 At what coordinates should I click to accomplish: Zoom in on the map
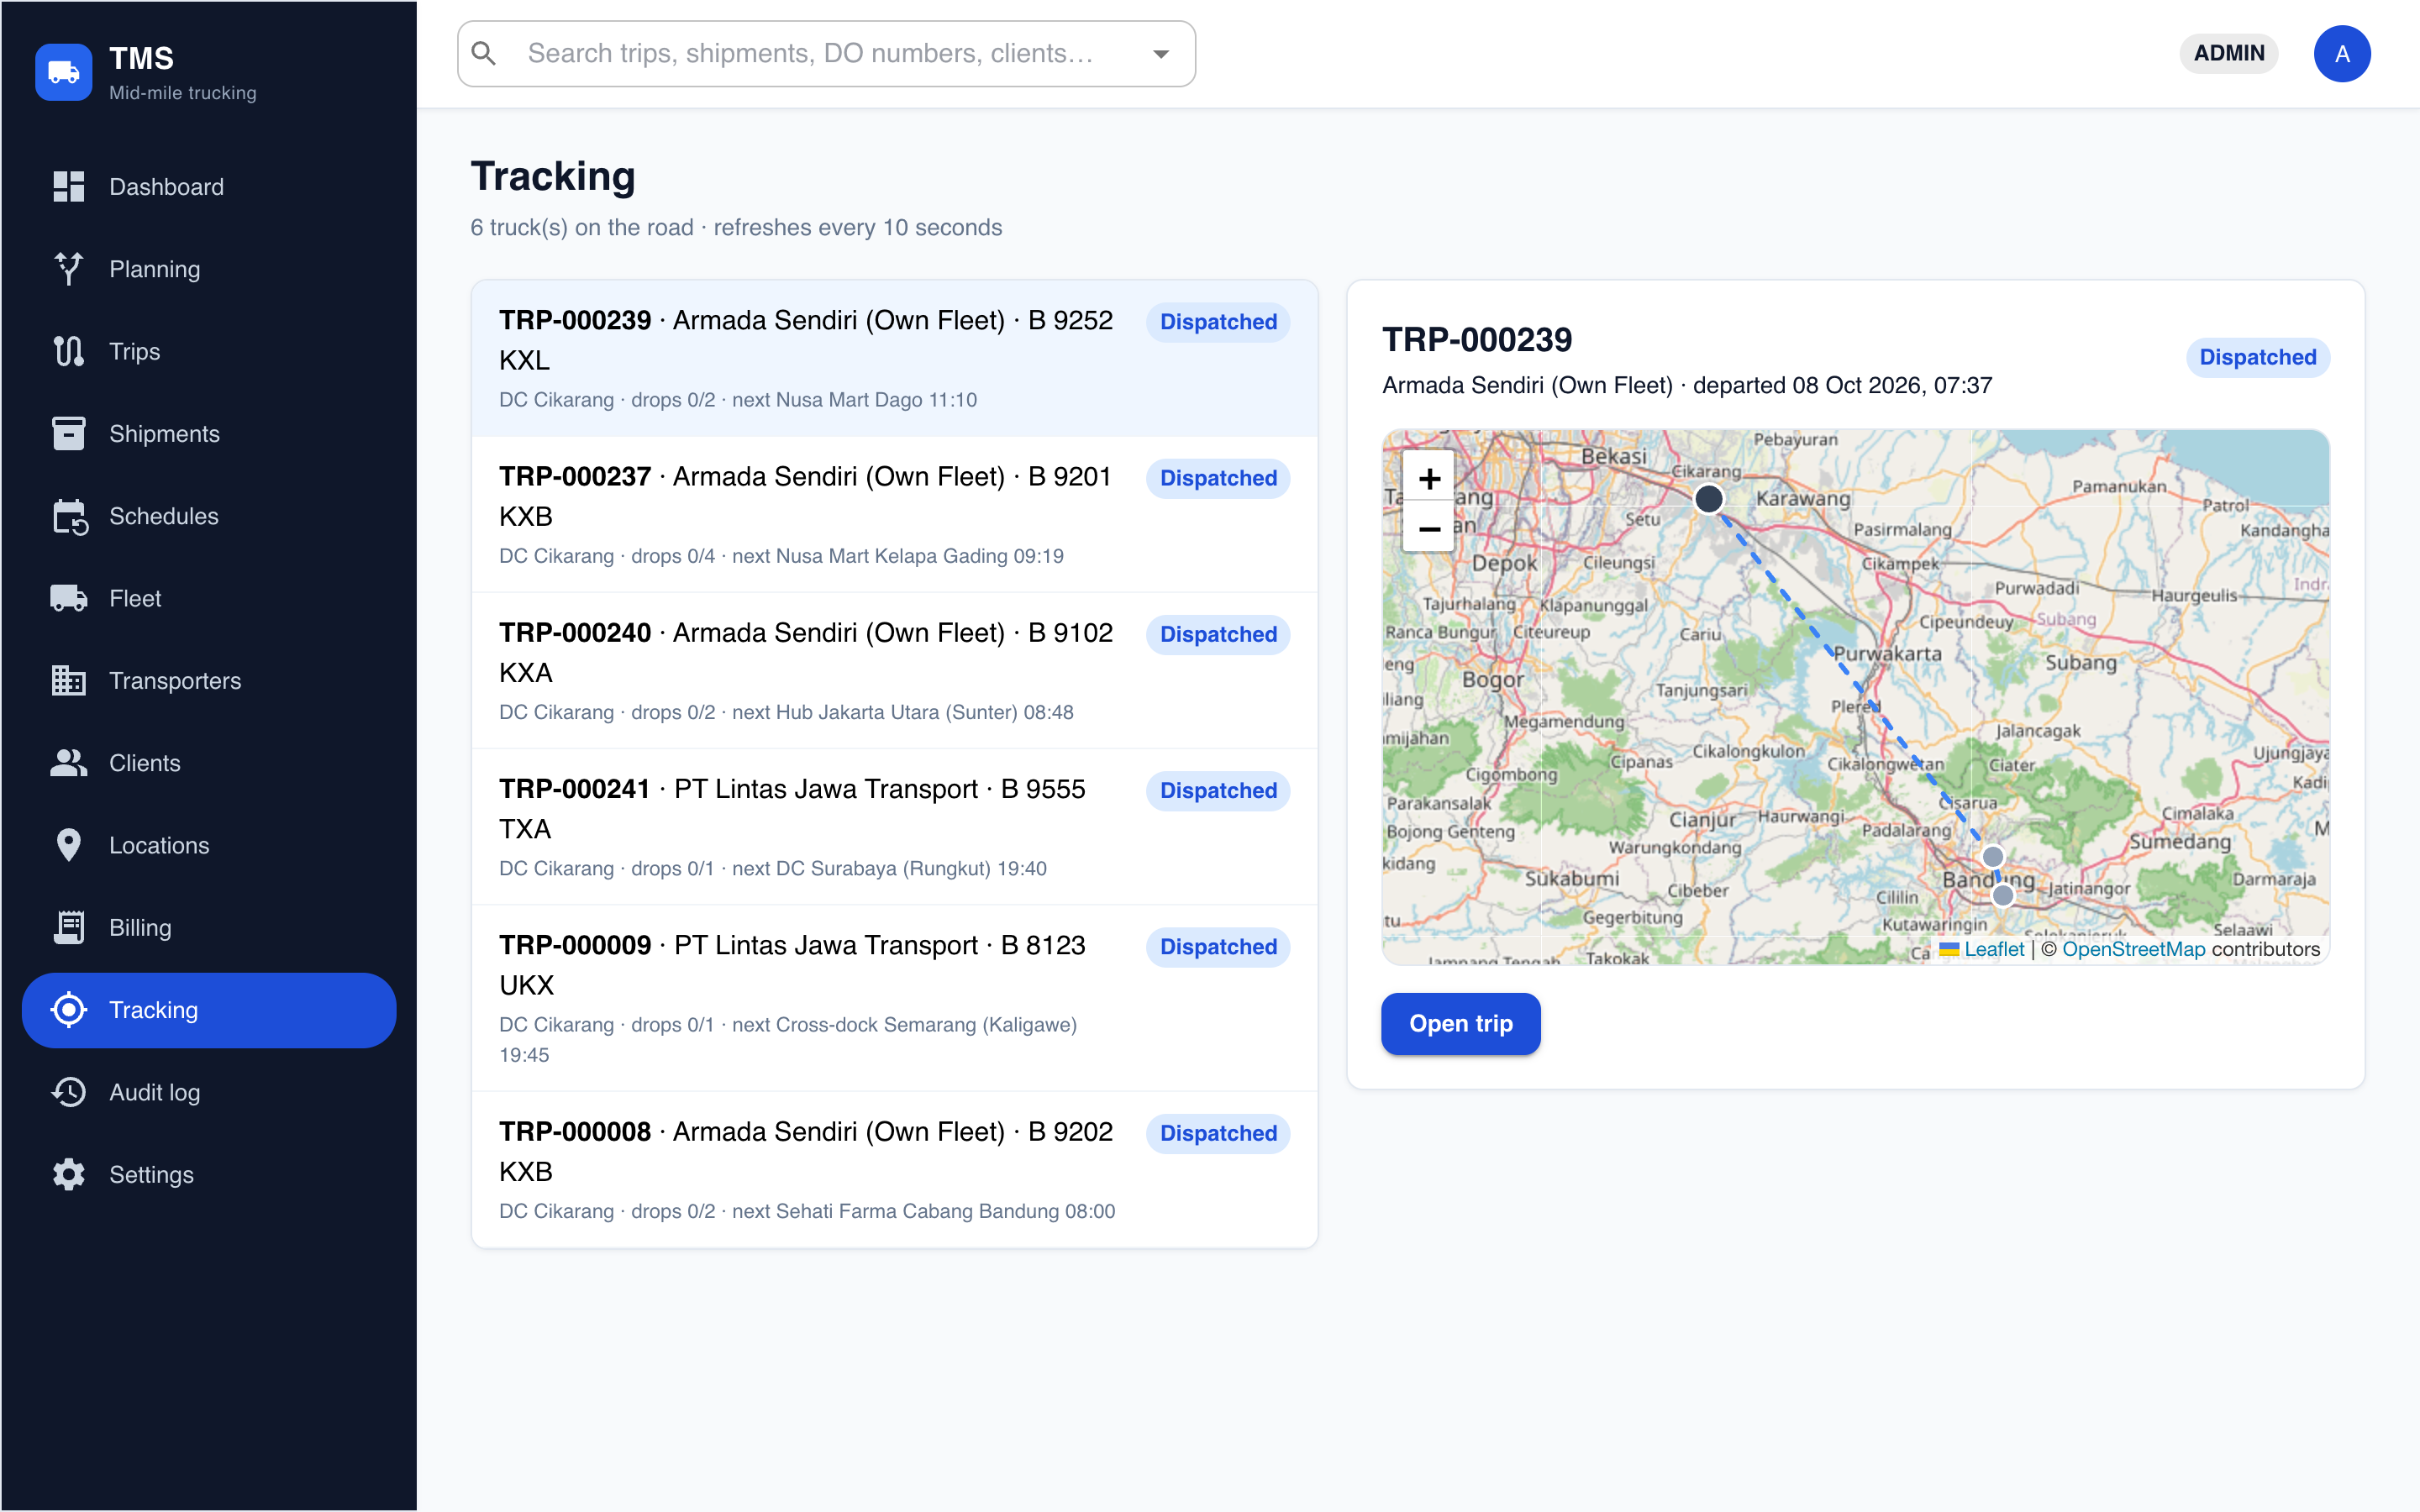click(x=1429, y=479)
